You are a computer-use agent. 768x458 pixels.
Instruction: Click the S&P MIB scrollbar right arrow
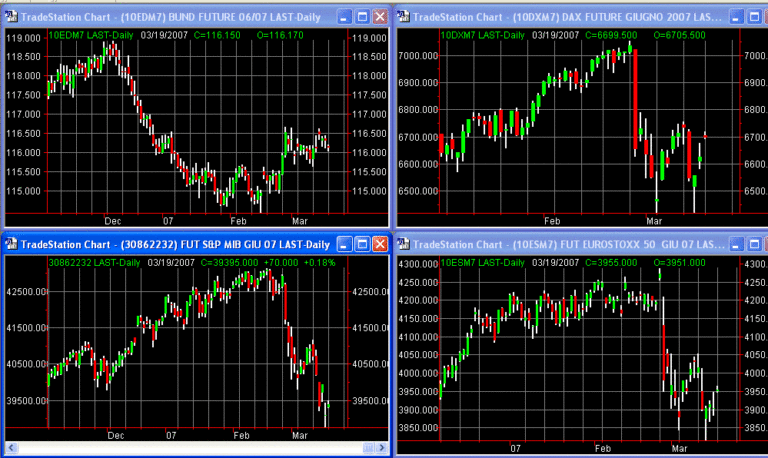click(x=381, y=447)
